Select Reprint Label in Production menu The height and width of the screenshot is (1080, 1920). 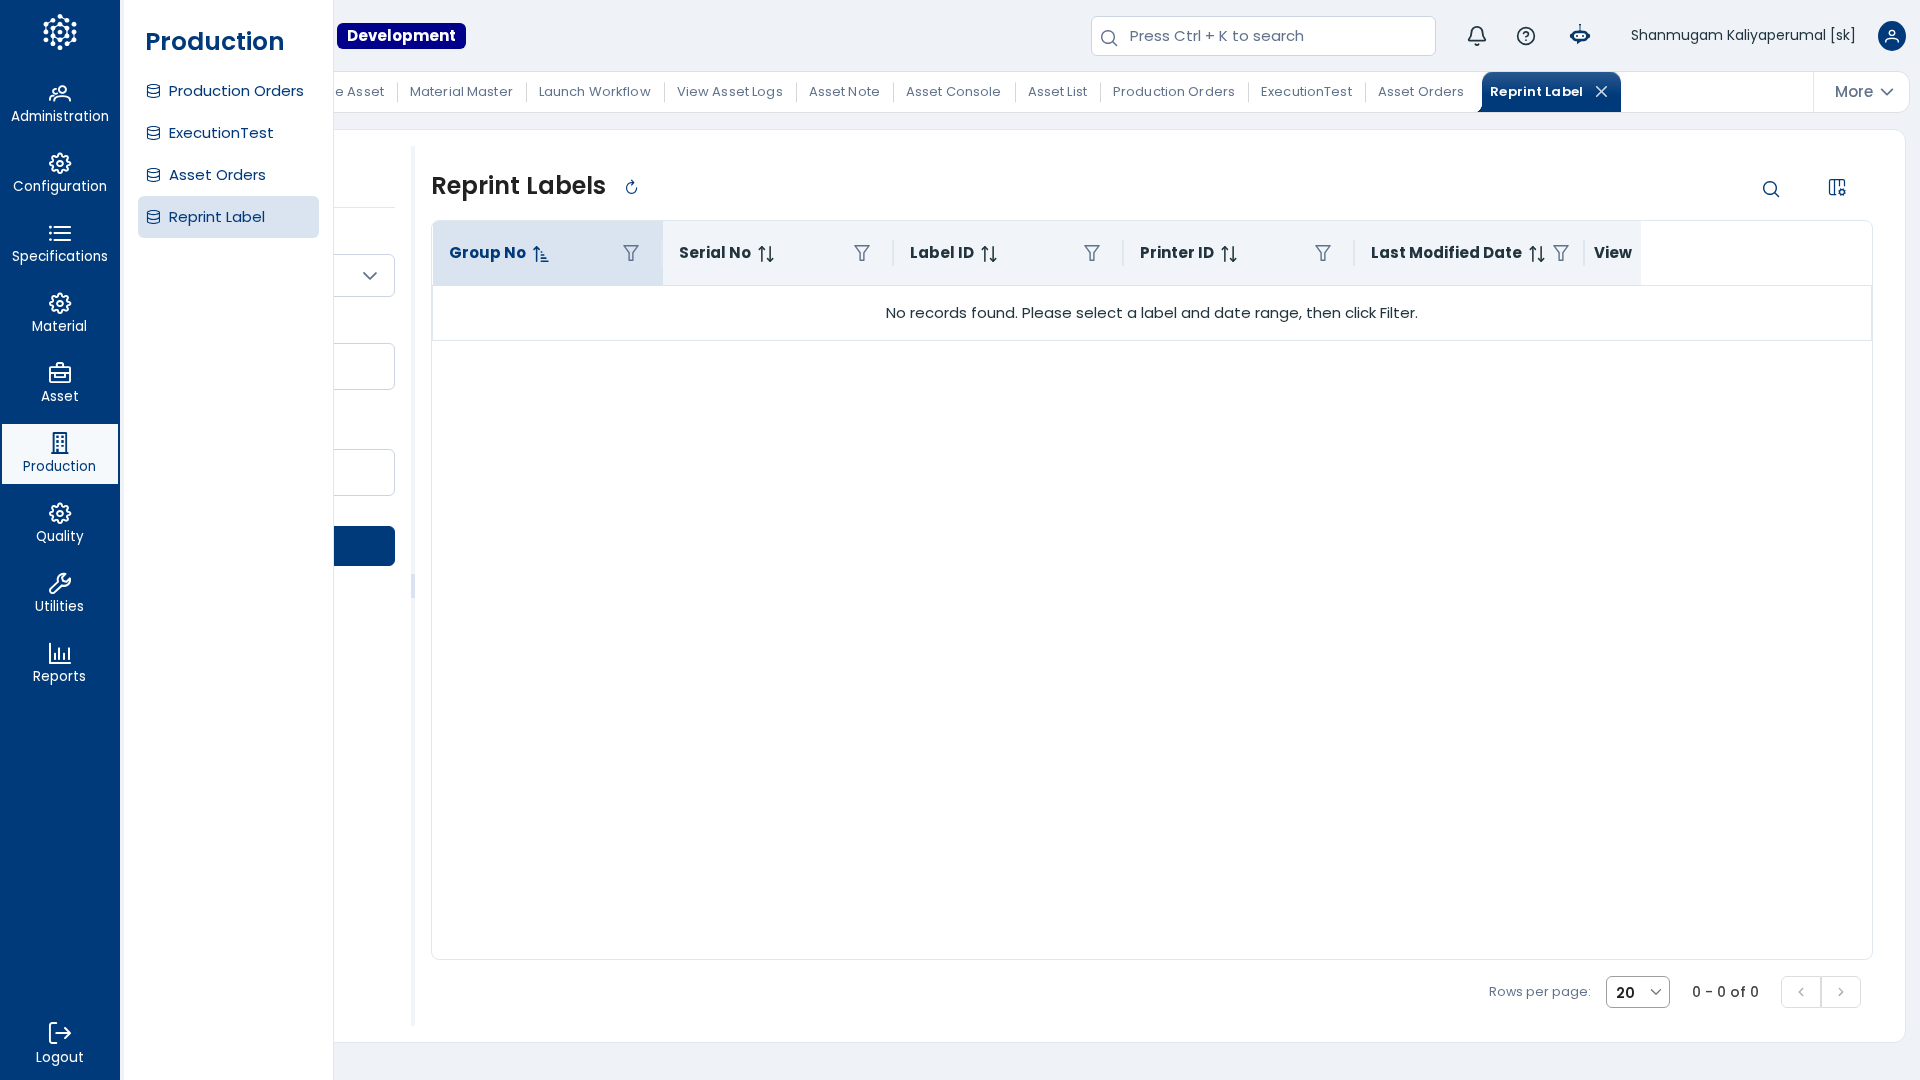pos(228,217)
